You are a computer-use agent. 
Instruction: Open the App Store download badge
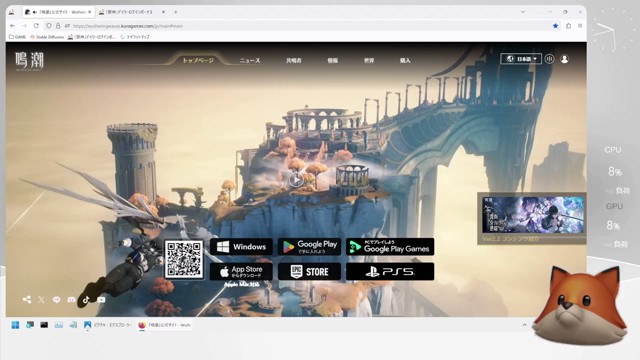click(241, 271)
